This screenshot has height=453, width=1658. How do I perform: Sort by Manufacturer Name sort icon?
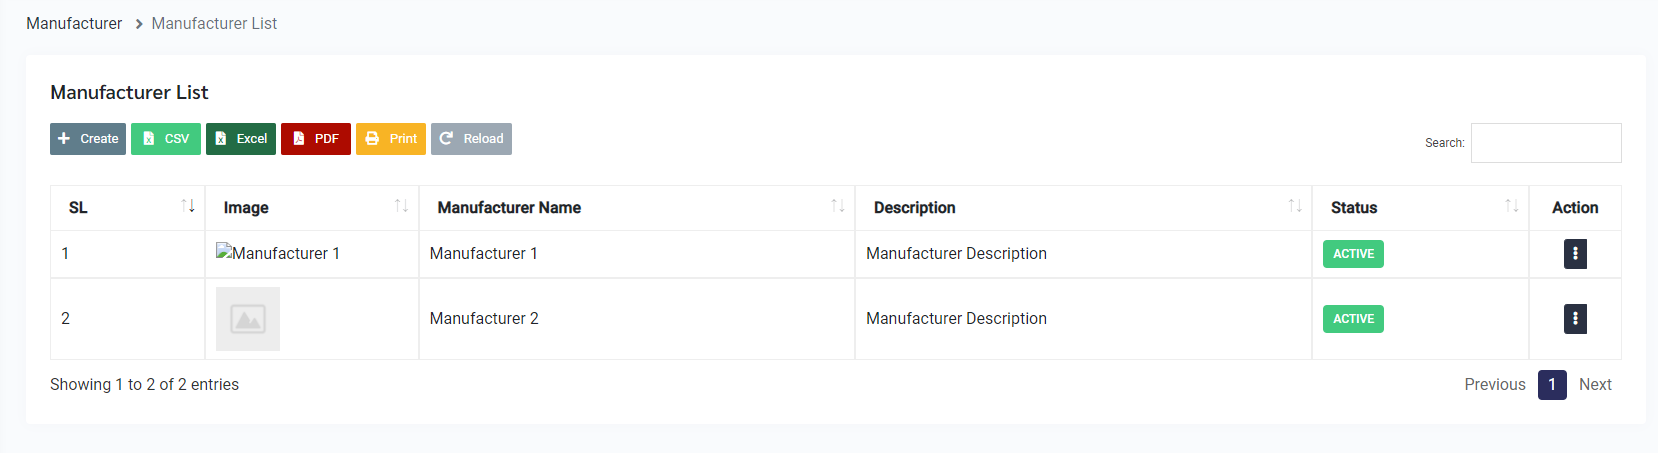coord(838,206)
